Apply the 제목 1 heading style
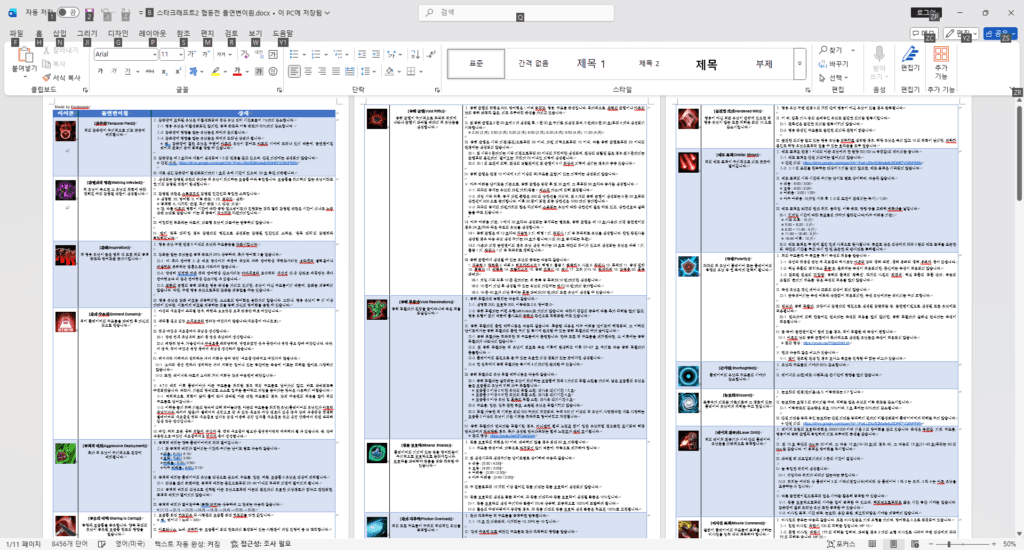Screen dimensions: 1024x550 (x=591, y=63)
